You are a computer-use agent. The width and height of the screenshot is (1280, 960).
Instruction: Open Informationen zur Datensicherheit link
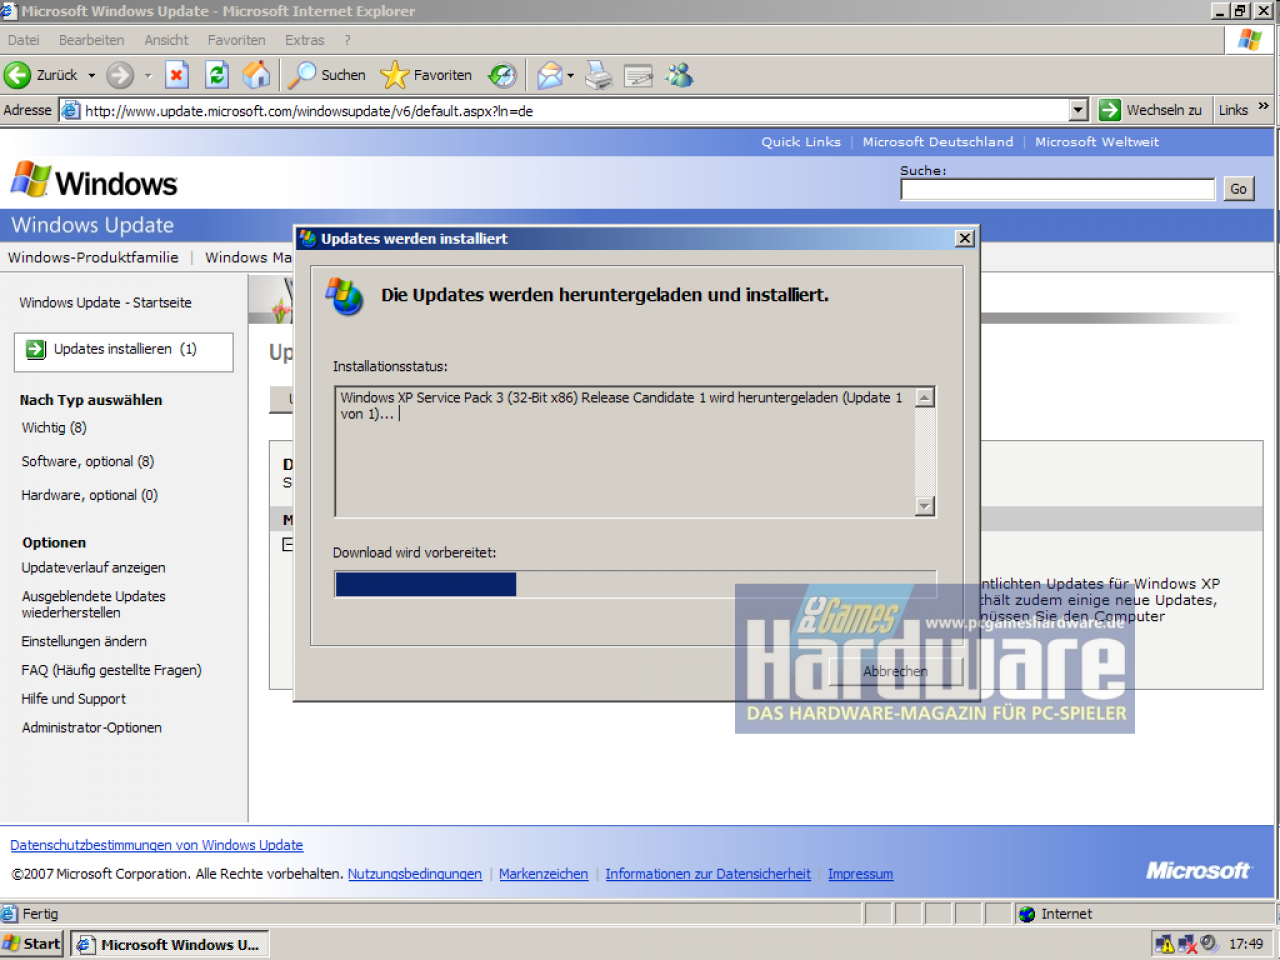click(708, 874)
